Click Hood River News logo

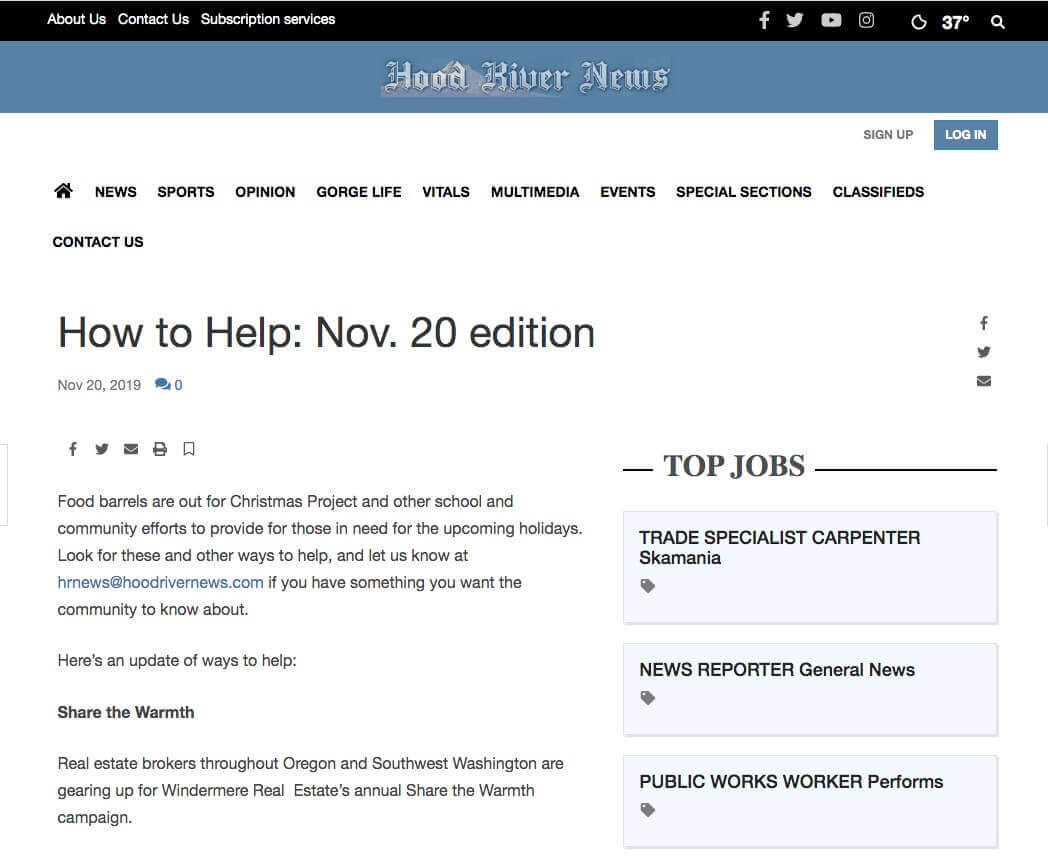click(526, 78)
